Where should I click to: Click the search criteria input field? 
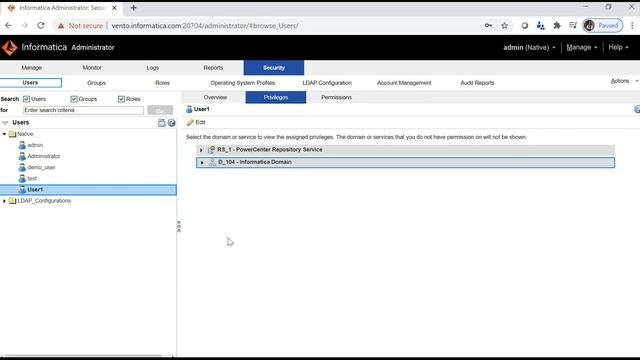coord(83,110)
